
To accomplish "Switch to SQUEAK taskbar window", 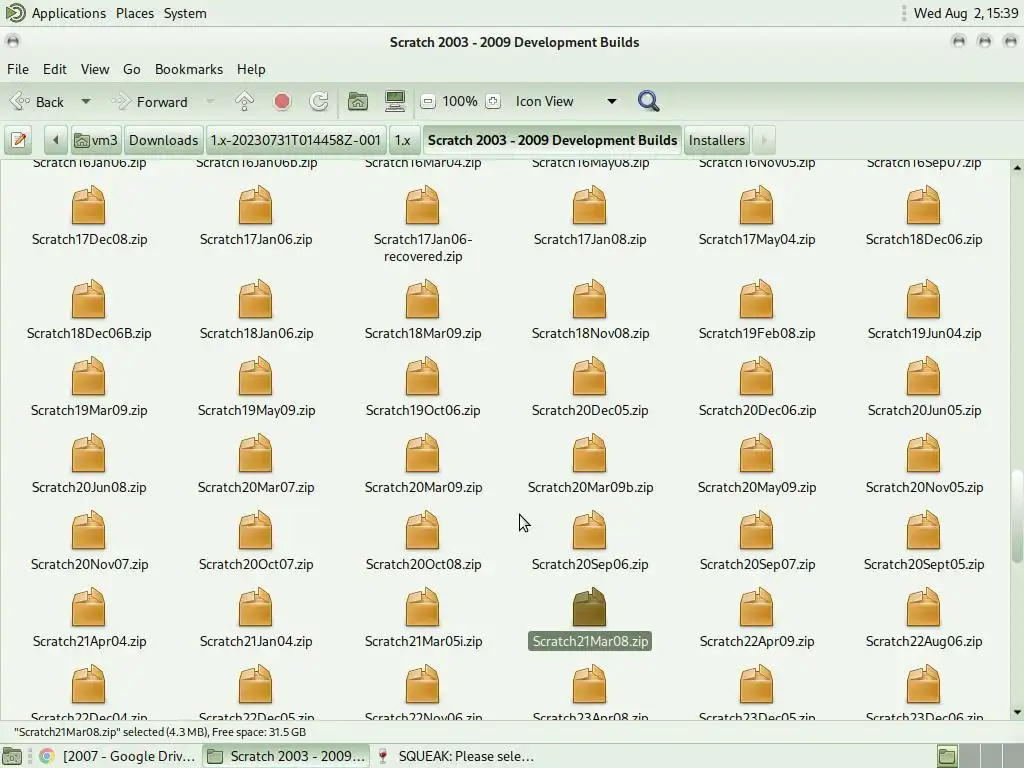I will click(455, 756).
